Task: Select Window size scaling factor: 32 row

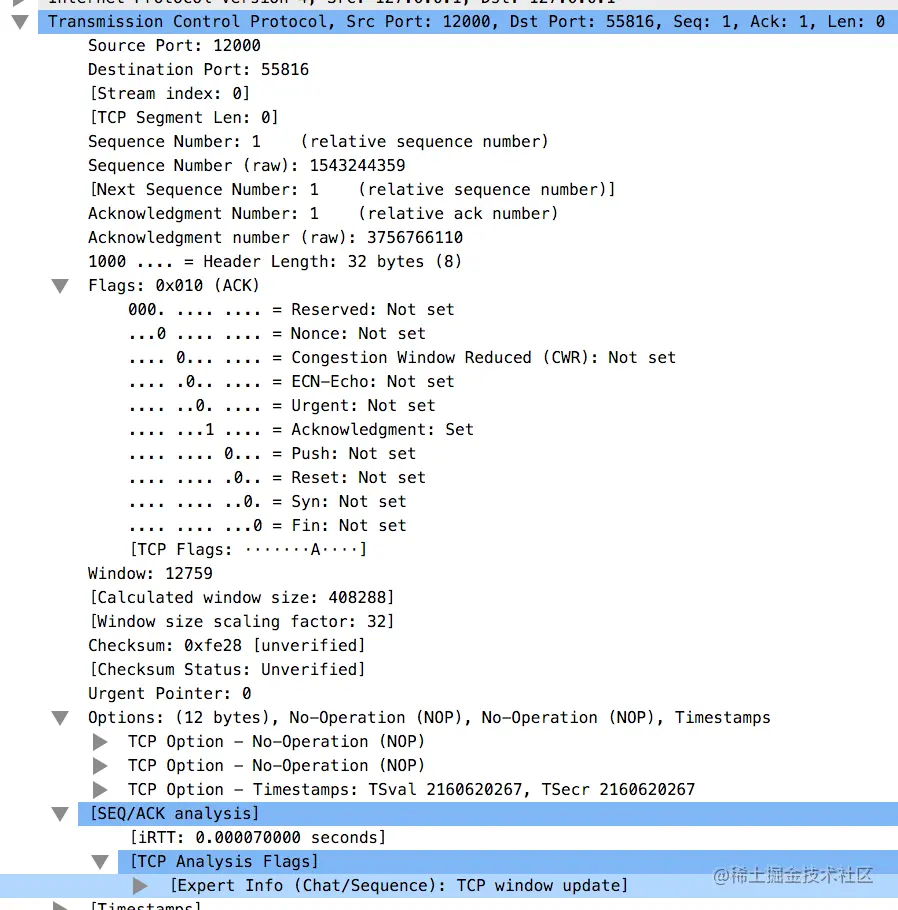Action: click(x=241, y=622)
